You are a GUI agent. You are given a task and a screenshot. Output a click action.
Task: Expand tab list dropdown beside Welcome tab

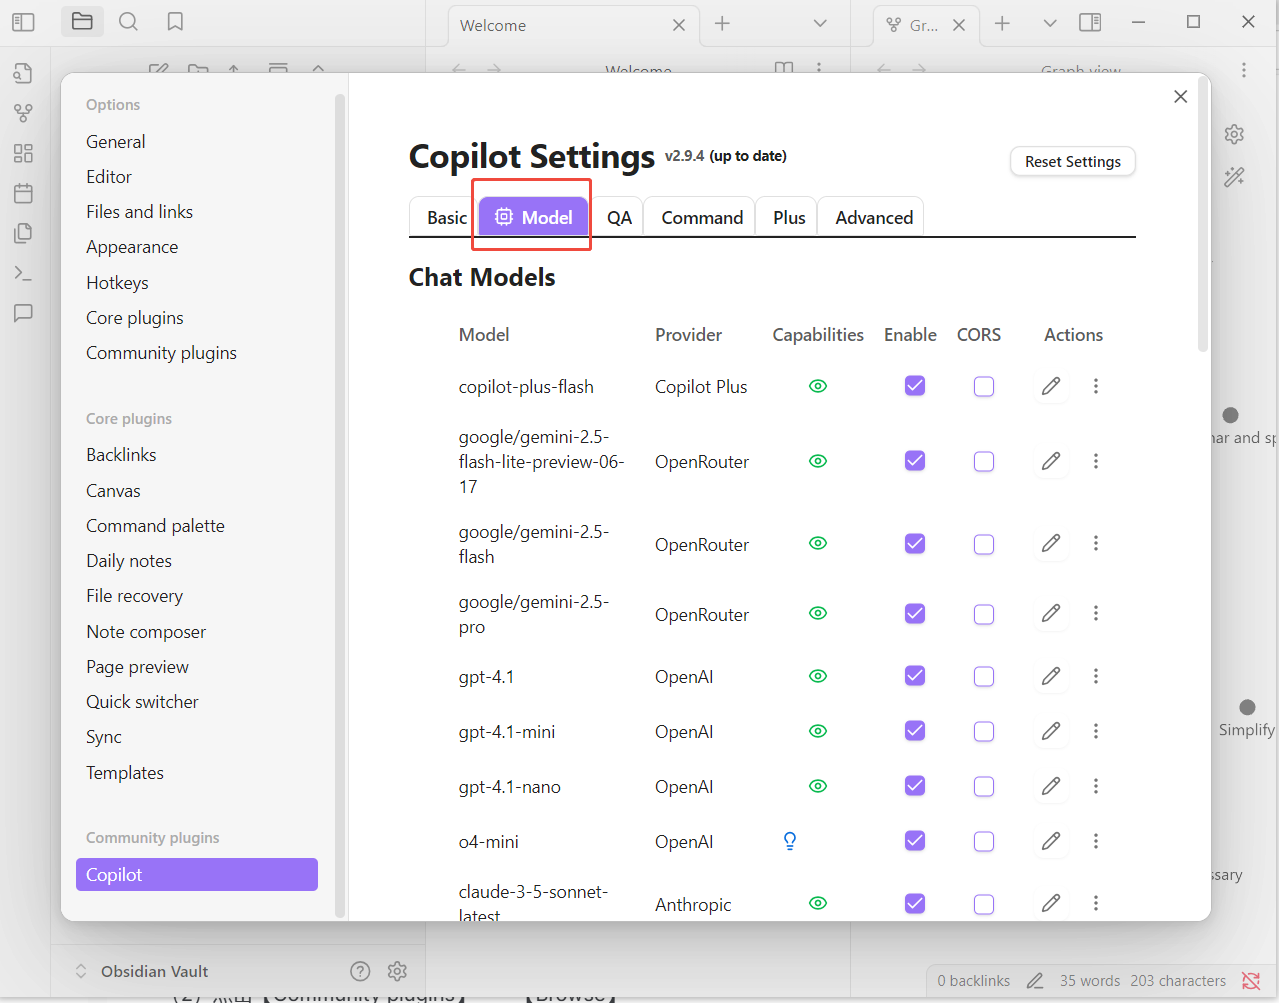(x=820, y=23)
